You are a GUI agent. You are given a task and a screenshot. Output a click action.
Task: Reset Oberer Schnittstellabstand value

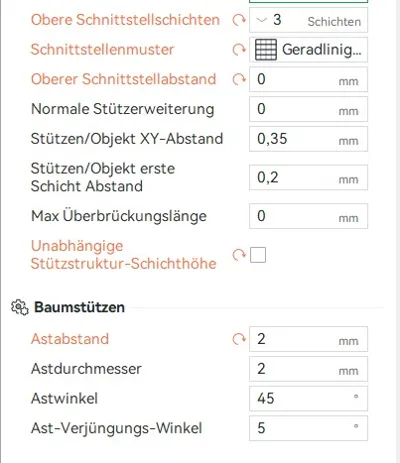pos(239,79)
